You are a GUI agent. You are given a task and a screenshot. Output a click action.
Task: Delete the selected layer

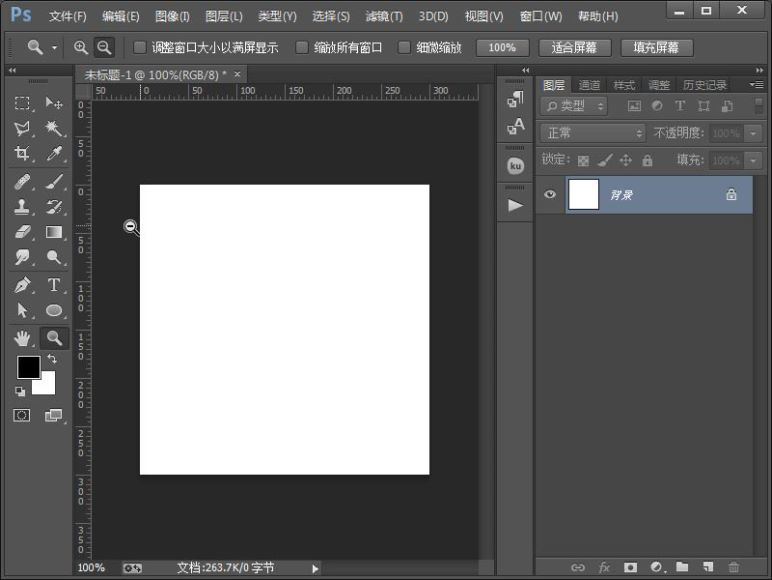pos(734,567)
